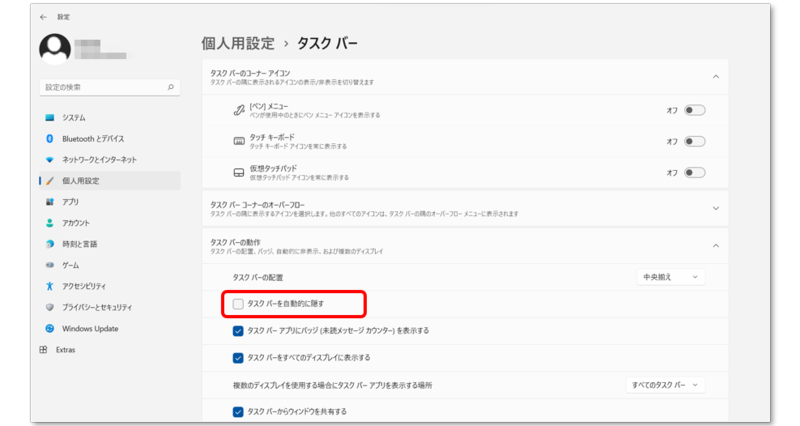Open the user profile avatar

click(x=55, y=49)
